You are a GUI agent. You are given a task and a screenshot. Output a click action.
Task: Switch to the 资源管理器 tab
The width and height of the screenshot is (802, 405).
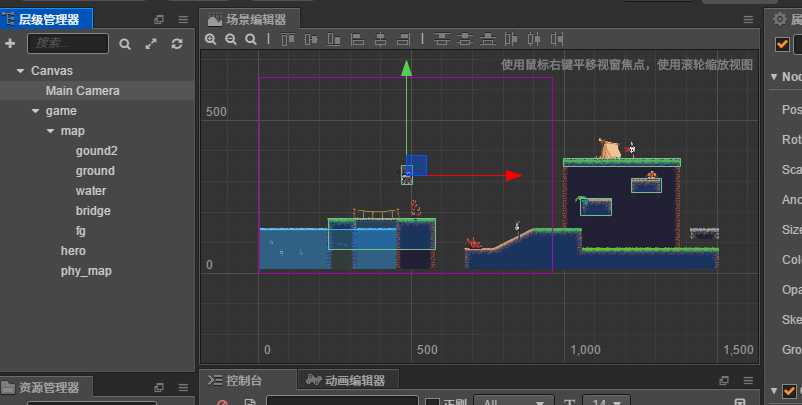pos(46,388)
